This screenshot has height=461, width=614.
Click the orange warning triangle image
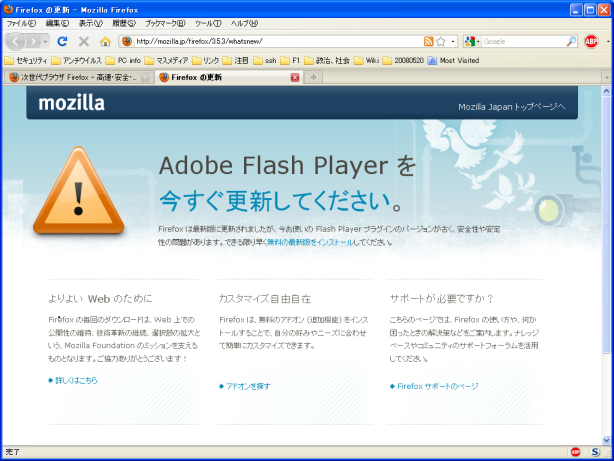[79, 191]
